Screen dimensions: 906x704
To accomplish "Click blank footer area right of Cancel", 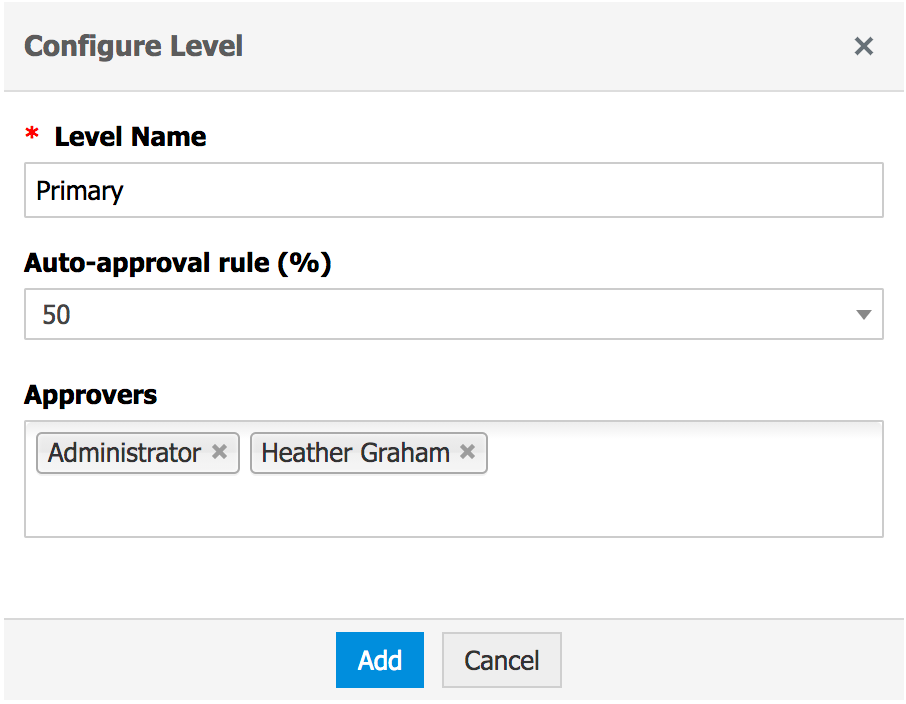I will (x=730, y=660).
